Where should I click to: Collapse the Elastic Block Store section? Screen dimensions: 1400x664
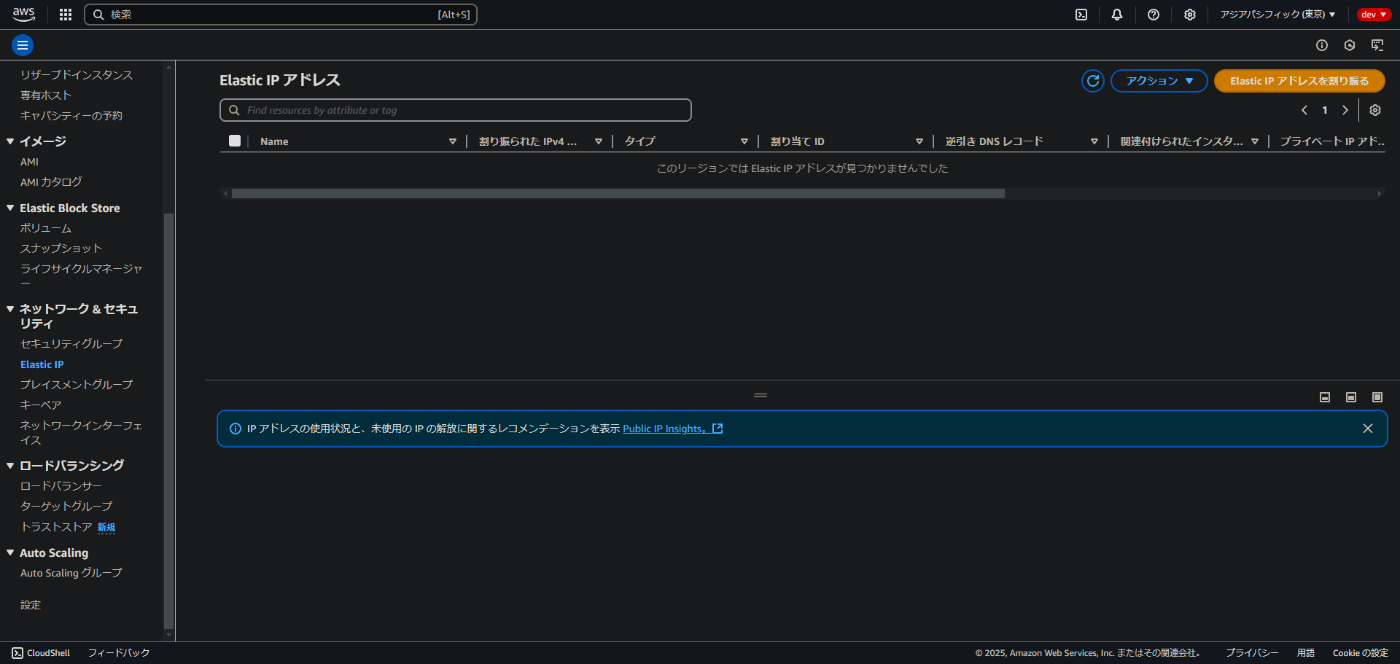10,208
